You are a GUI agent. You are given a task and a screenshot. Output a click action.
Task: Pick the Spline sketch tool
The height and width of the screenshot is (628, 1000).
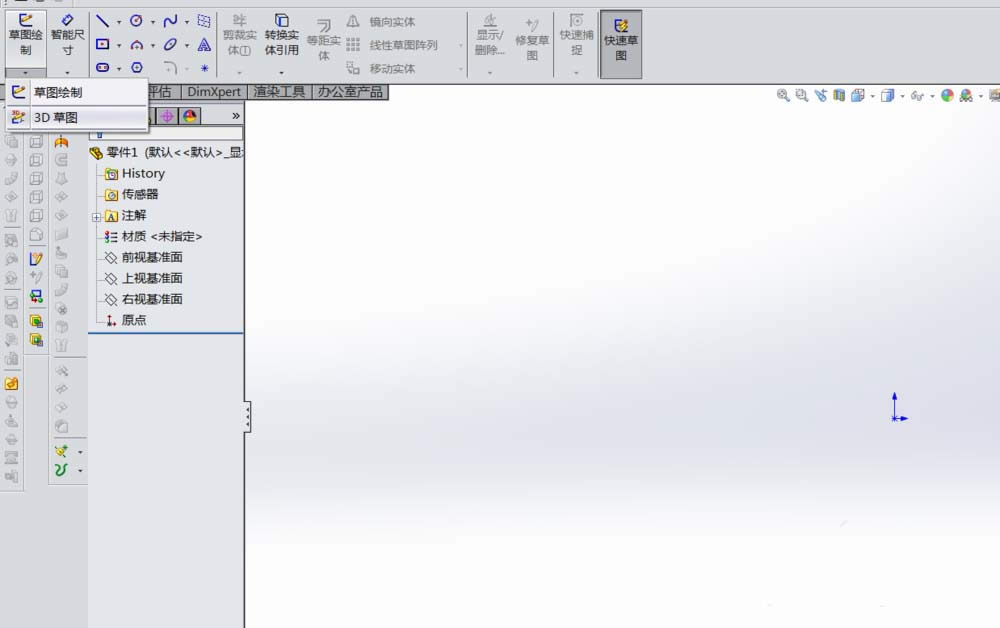[x=168, y=20]
